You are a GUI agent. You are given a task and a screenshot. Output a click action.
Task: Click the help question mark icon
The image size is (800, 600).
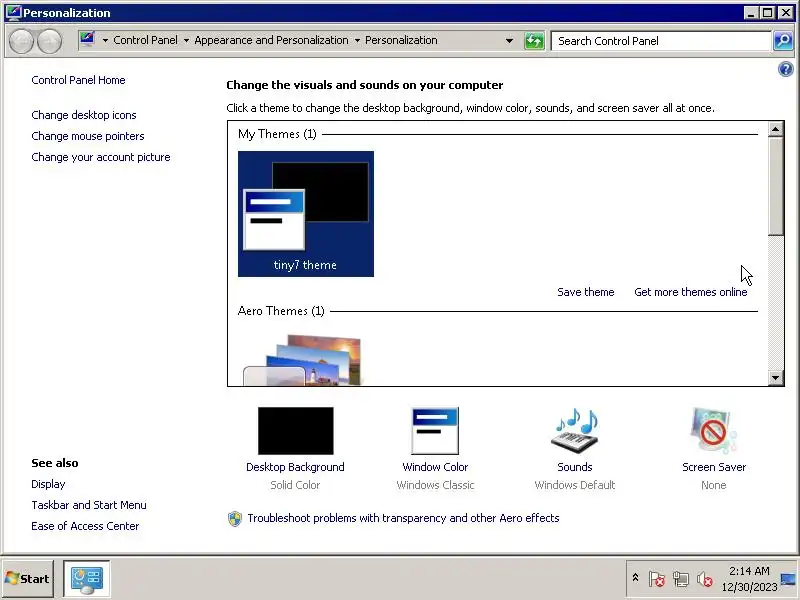click(786, 69)
